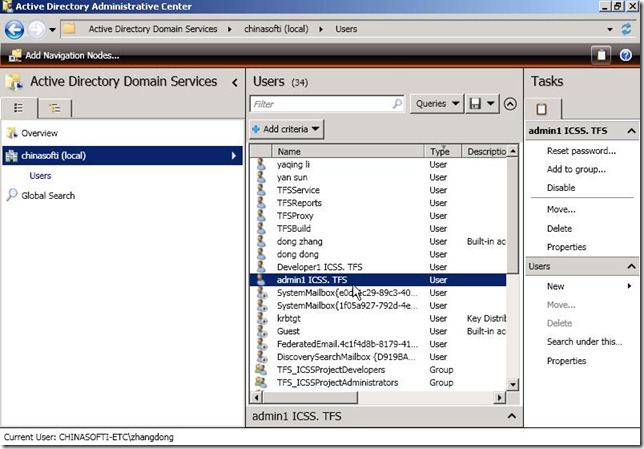Select TFSService user row
644x449 pixels.
click(378, 190)
